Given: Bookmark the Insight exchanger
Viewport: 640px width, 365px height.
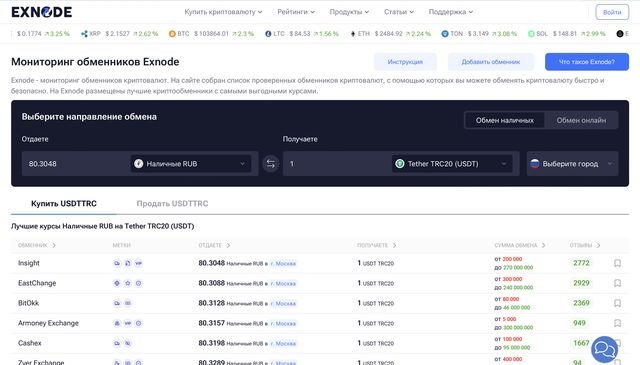Looking at the screenshot, I should [x=618, y=263].
